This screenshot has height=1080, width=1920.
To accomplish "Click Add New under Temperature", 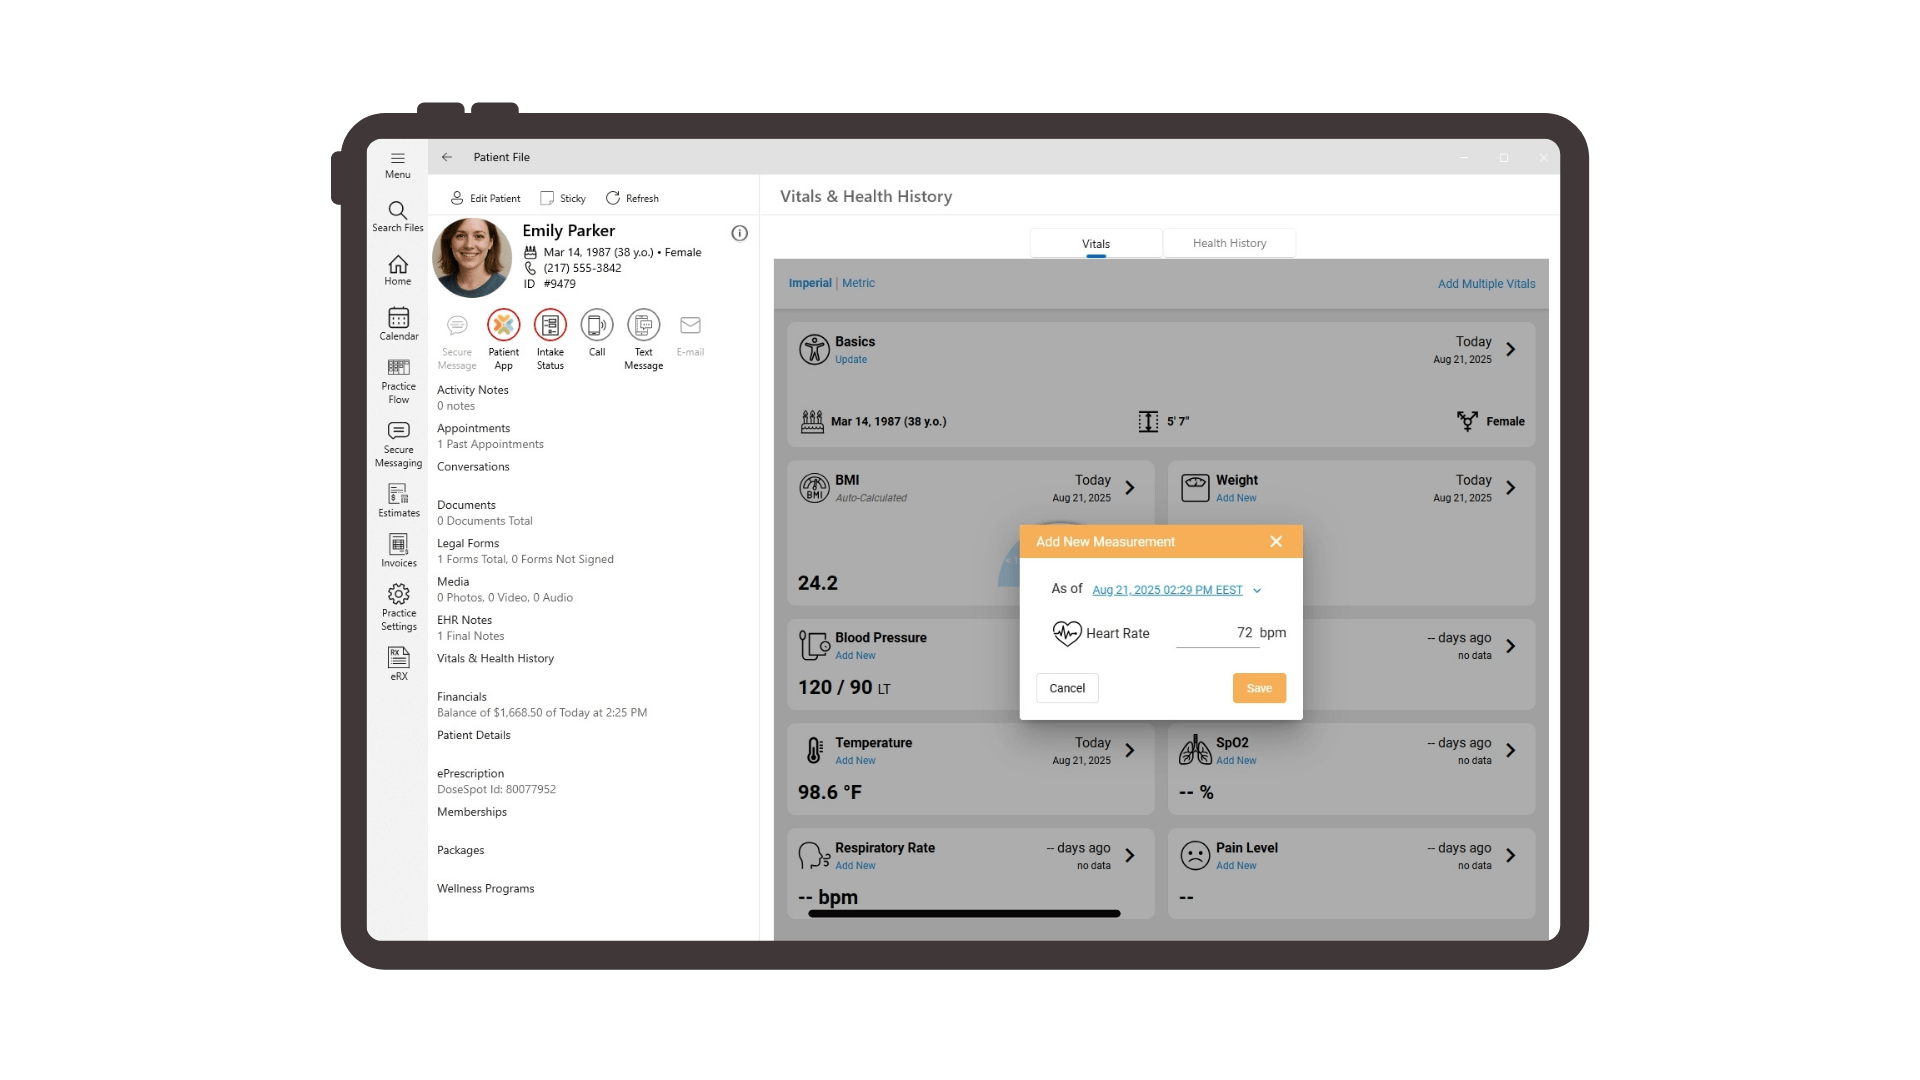I will click(855, 761).
